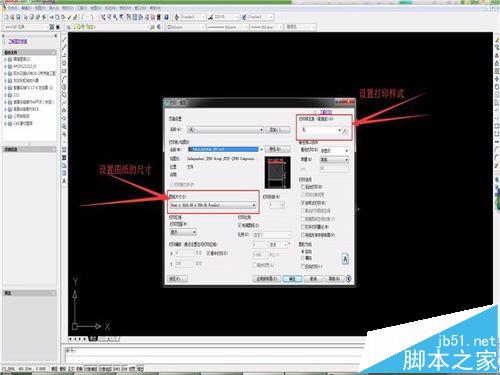Image resolution: width=500 pixels, height=375 pixels.
Task: Open the 文件 (File) menu
Action: [x=13, y=8]
